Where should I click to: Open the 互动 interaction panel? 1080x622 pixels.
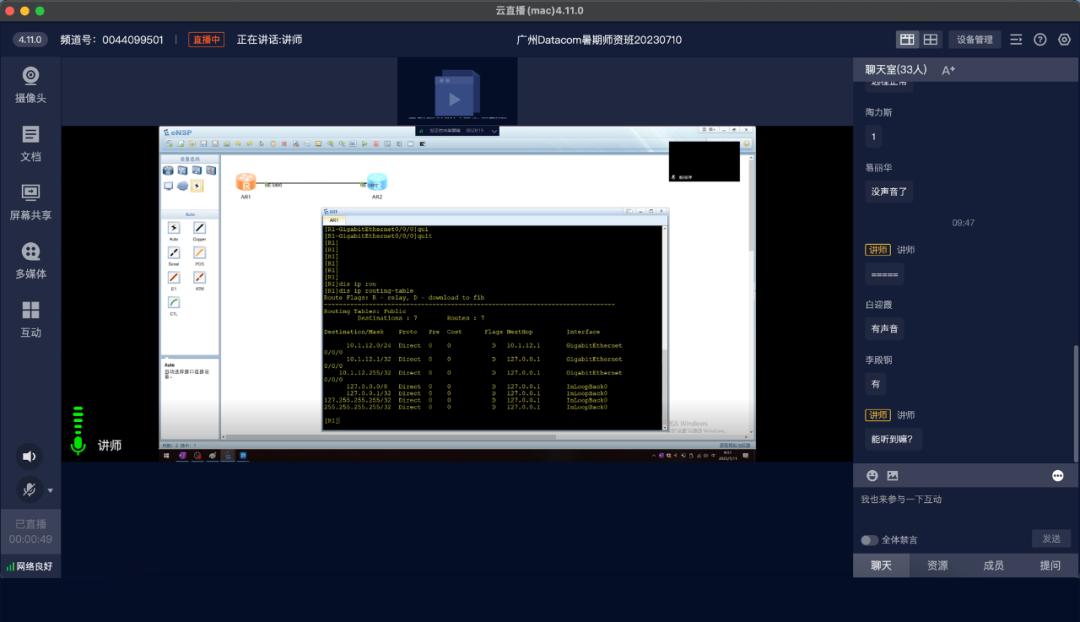pyautogui.click(x=30, y=318)
